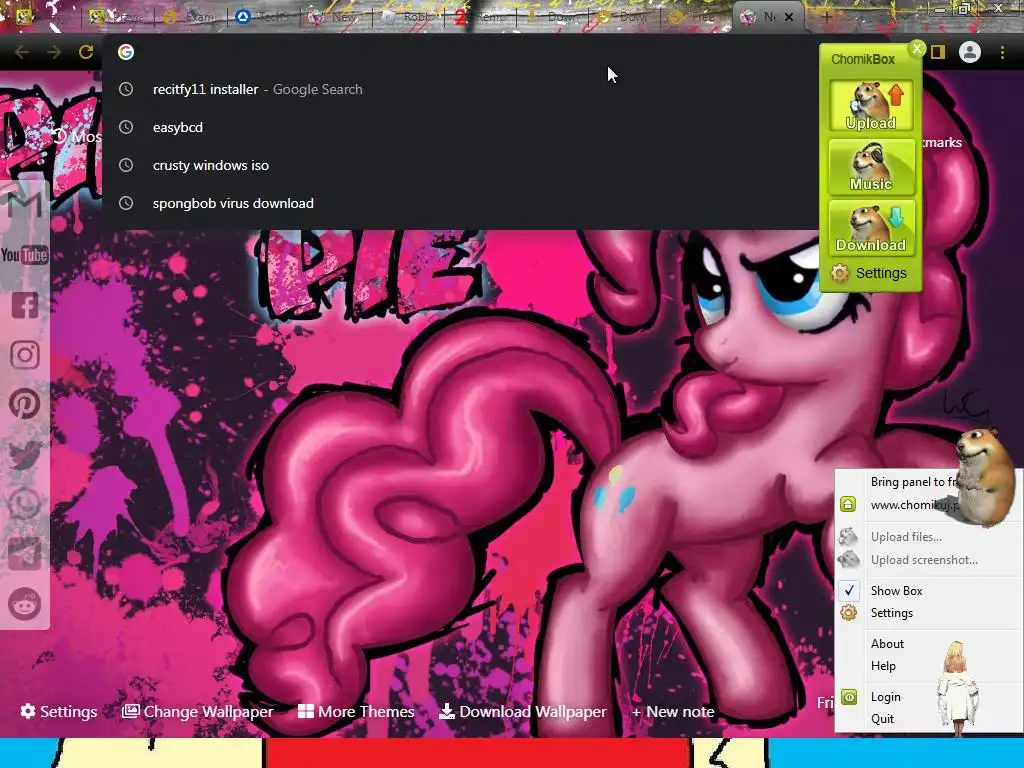Switch to the 'Exam' tab
Screen dimensions: 1024x768
[x=191, y=17]
